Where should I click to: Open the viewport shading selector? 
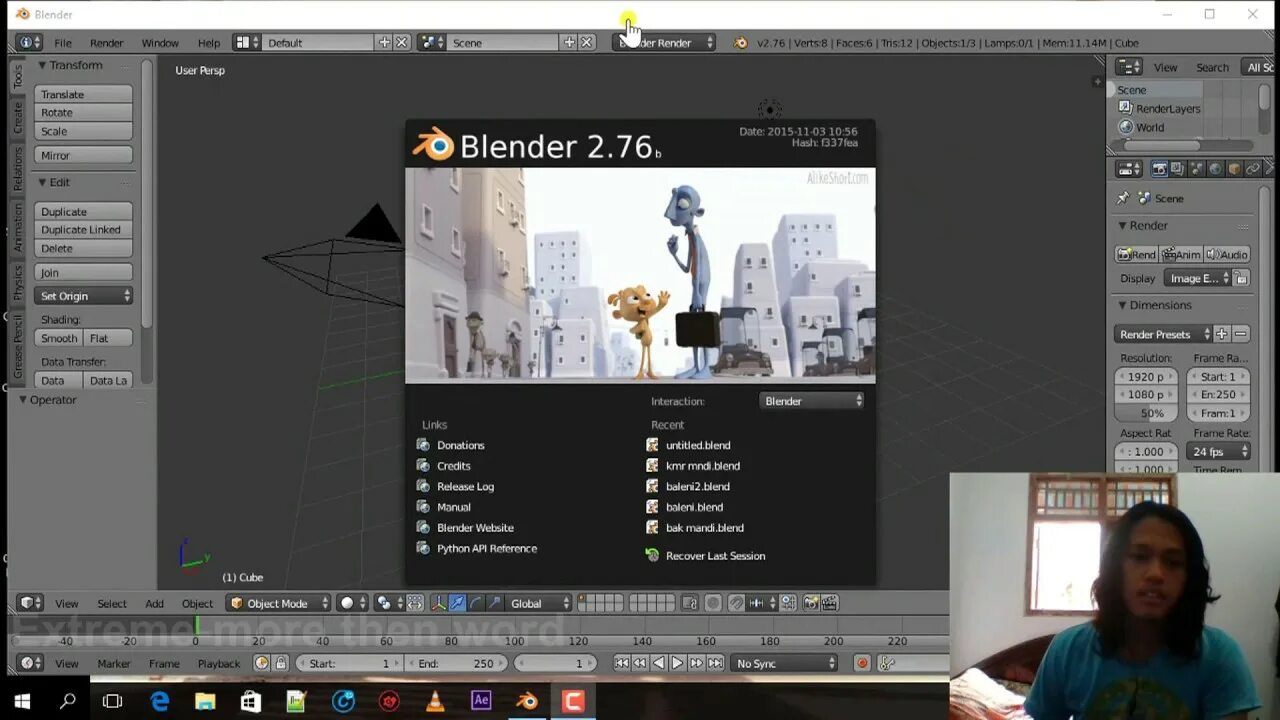[353, 603]
